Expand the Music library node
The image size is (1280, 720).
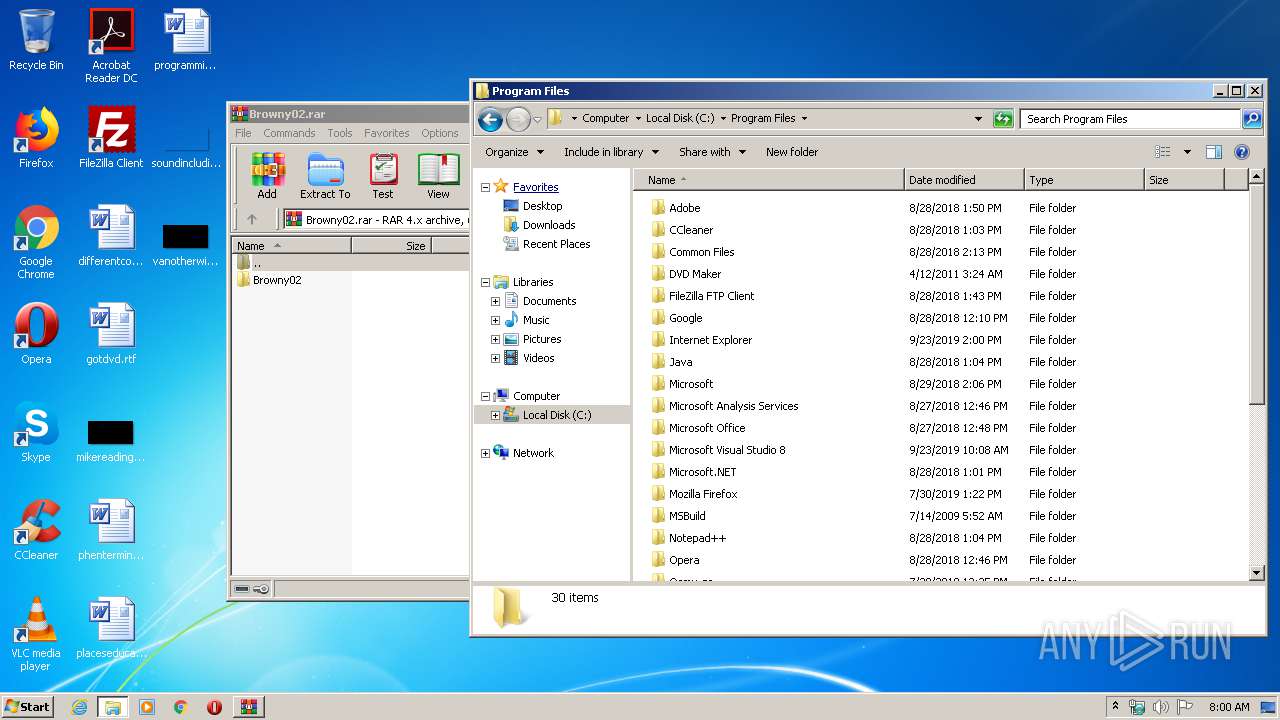tap(495, 320)
